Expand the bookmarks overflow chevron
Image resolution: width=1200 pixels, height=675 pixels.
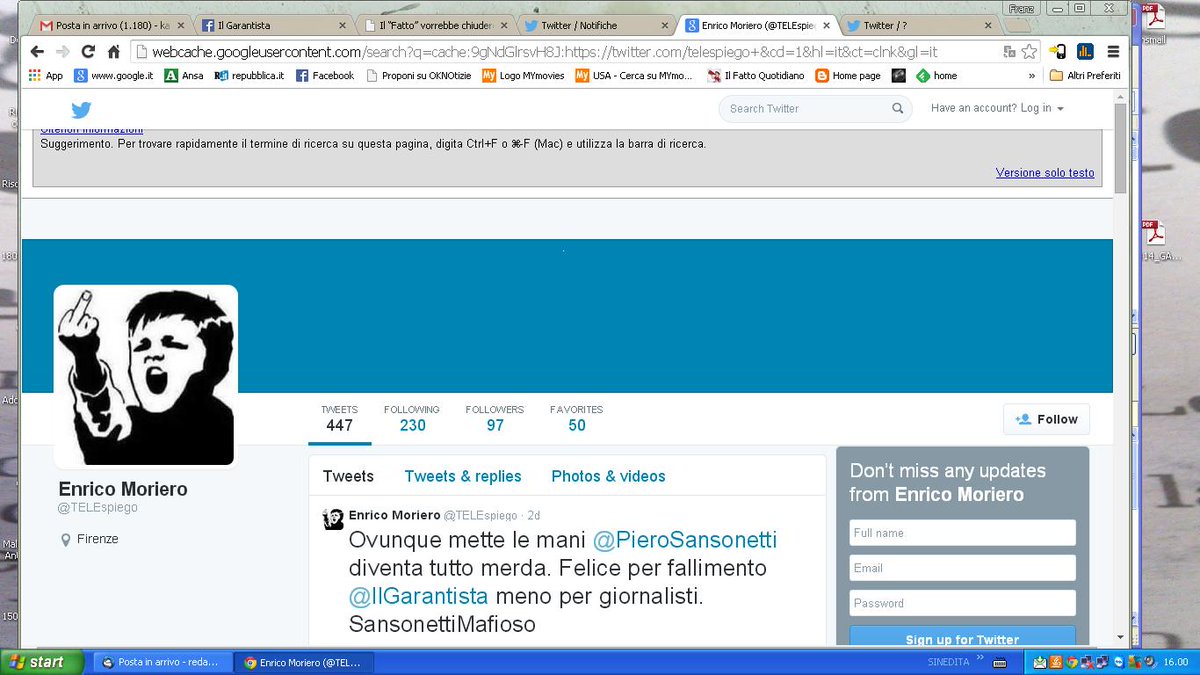[x=1032, y=75]
